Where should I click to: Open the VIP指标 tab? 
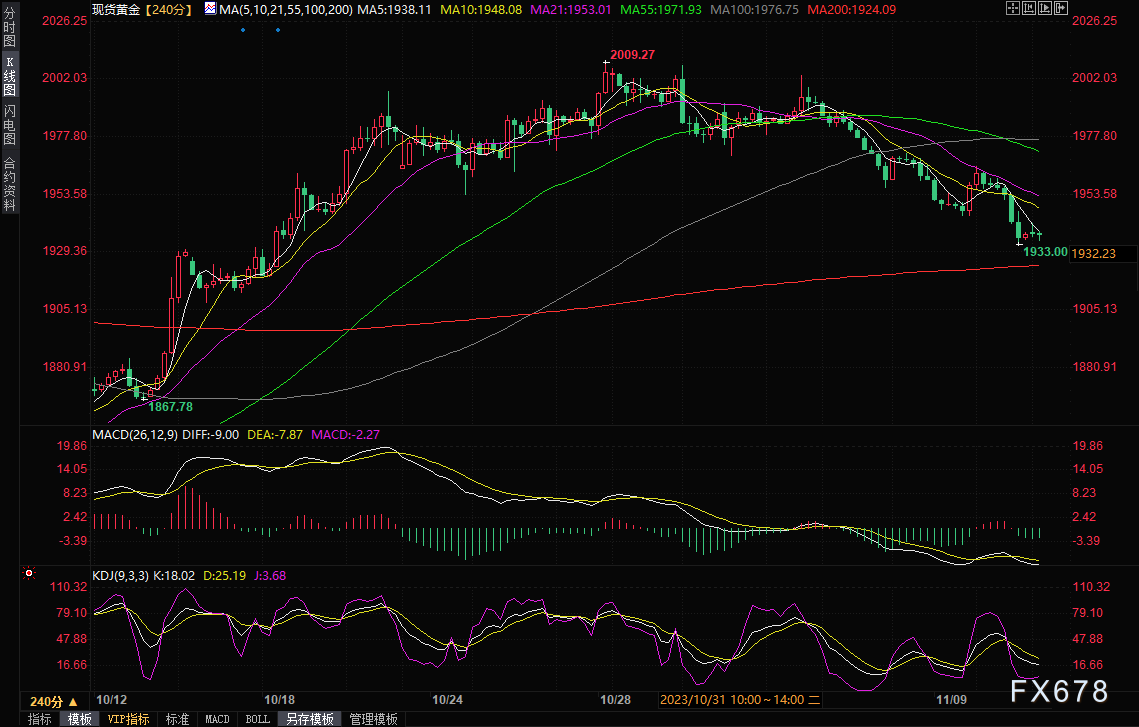tap(127, 719)
